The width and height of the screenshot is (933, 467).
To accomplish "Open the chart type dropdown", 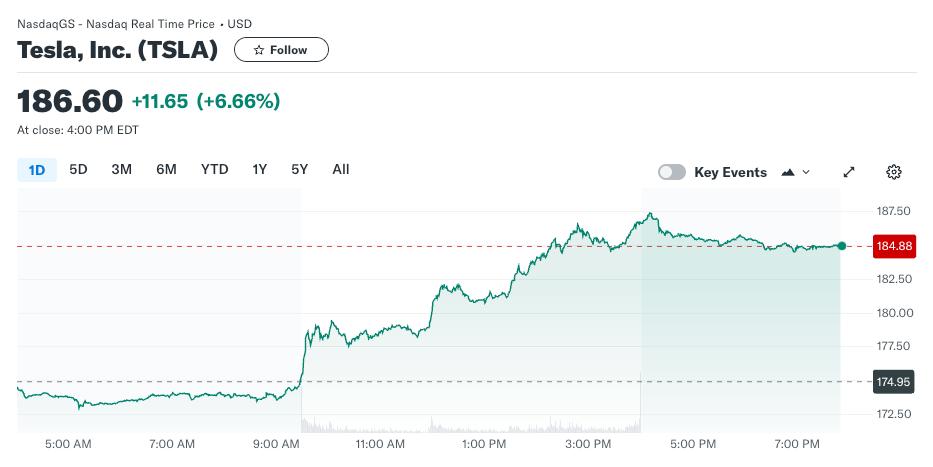I will [796, 172].
